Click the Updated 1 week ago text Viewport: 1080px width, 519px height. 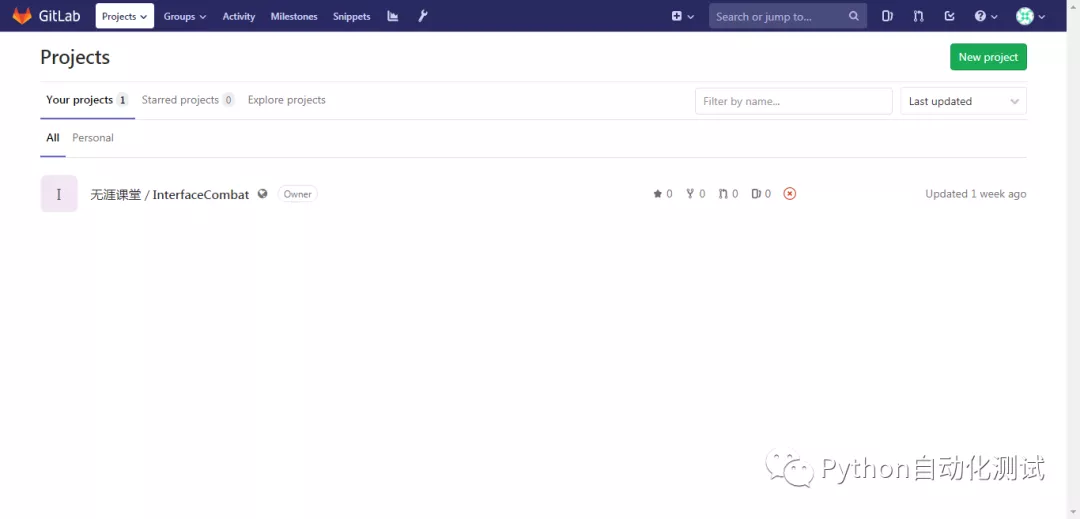click(976, 194)
